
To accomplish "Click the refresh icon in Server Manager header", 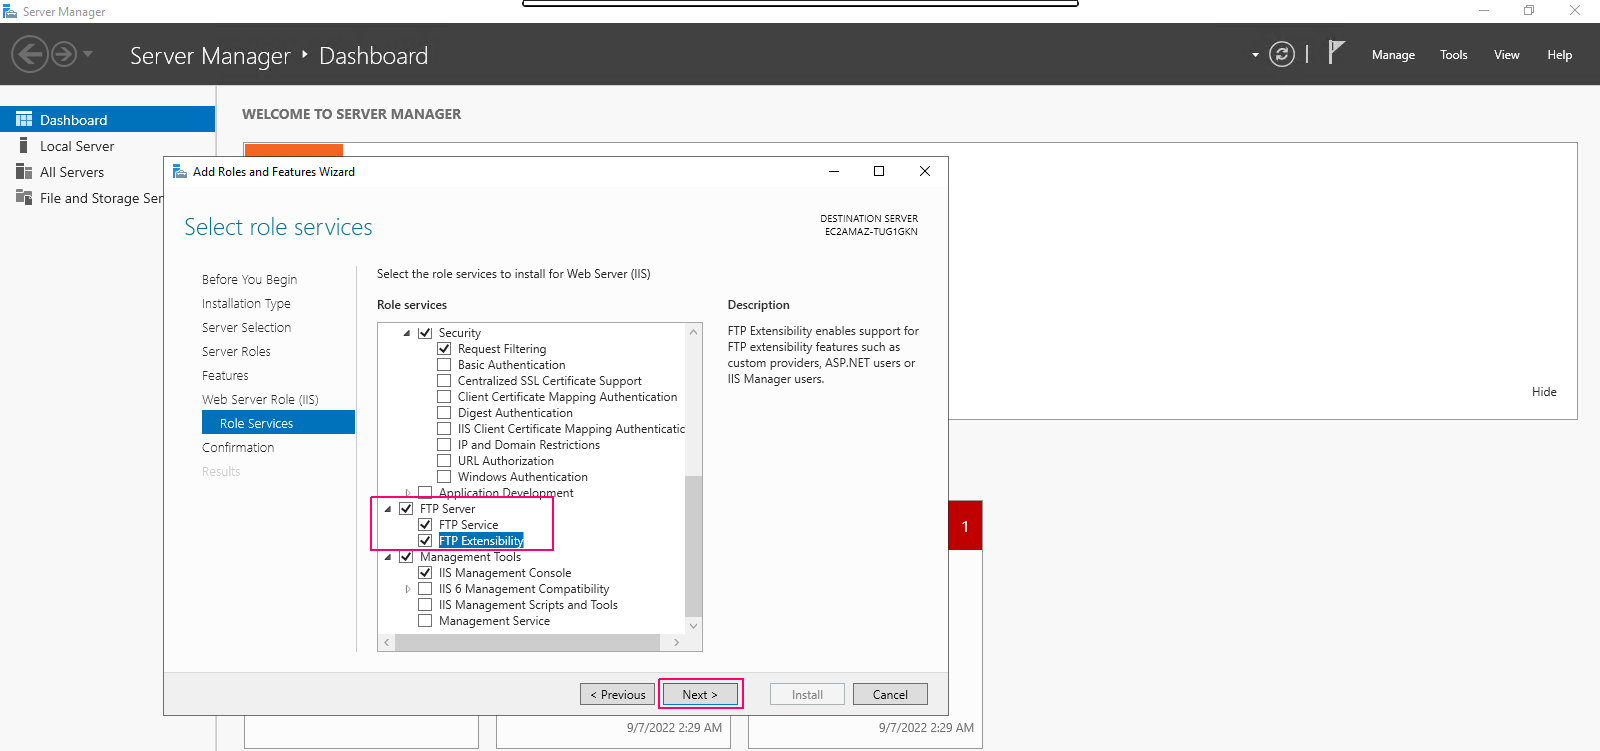I will (x=1282, y=54).
